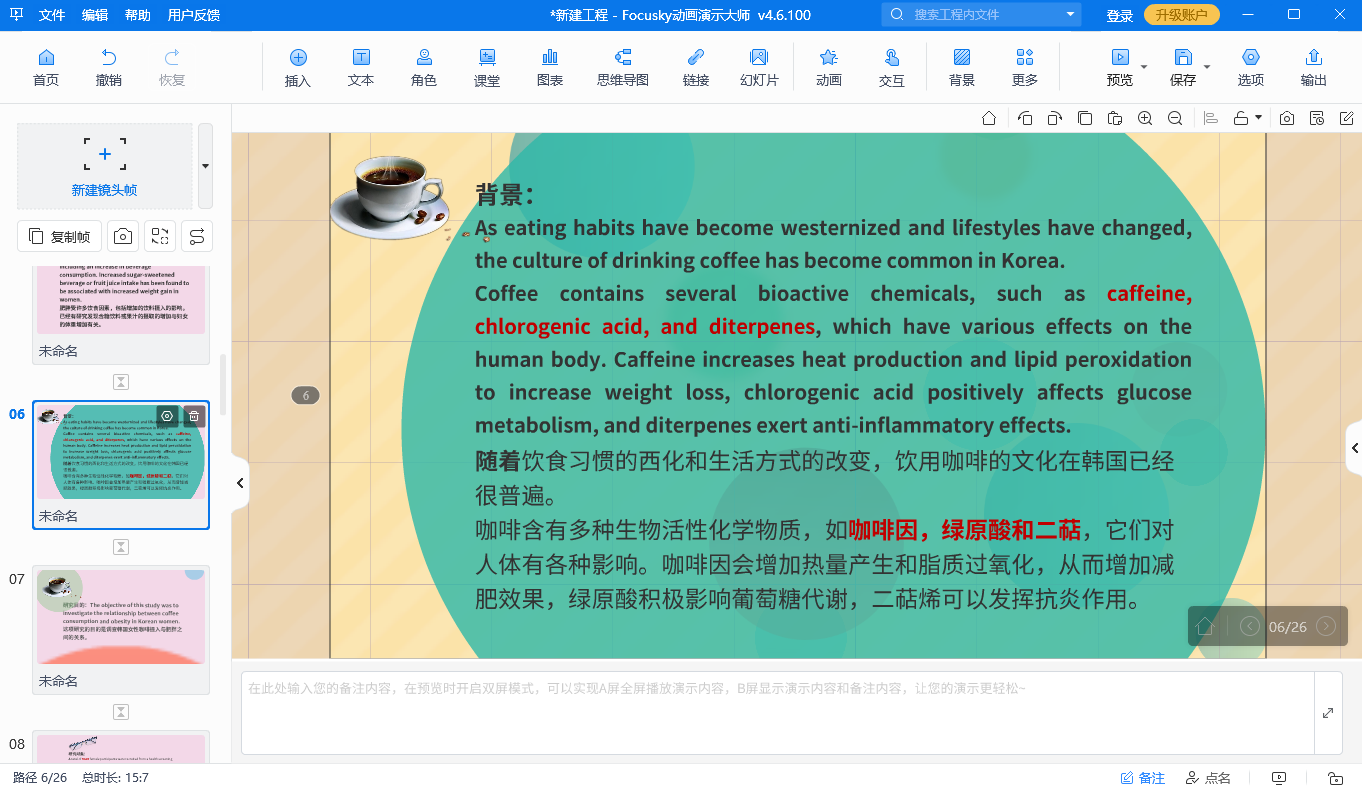The image size is (1362, 789).
Task: Click the notes input text area
Action: click(x=777, y=713)
